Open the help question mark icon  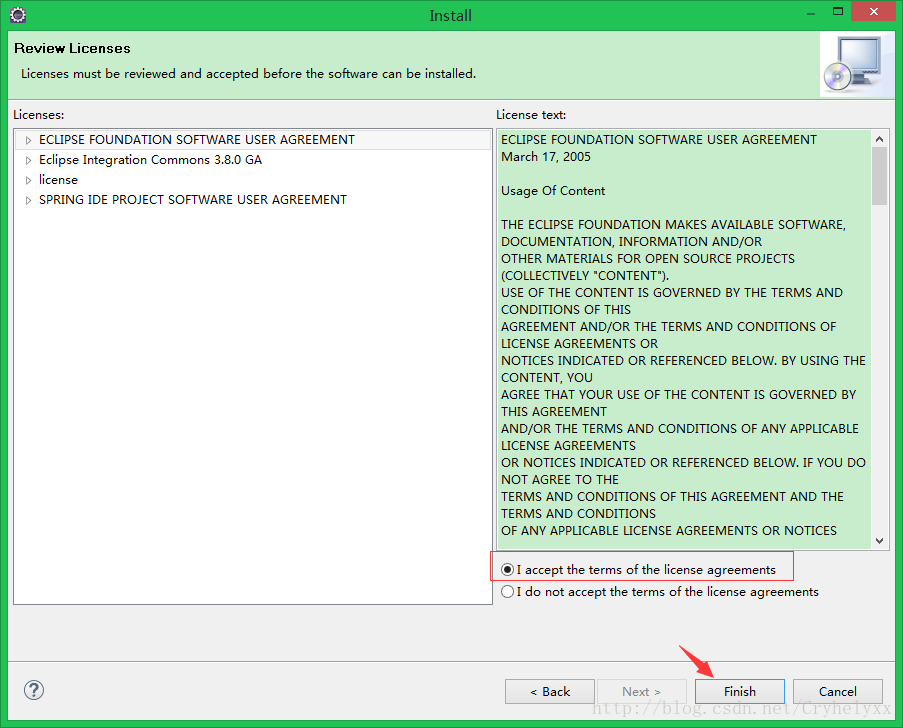pos(34,690)
